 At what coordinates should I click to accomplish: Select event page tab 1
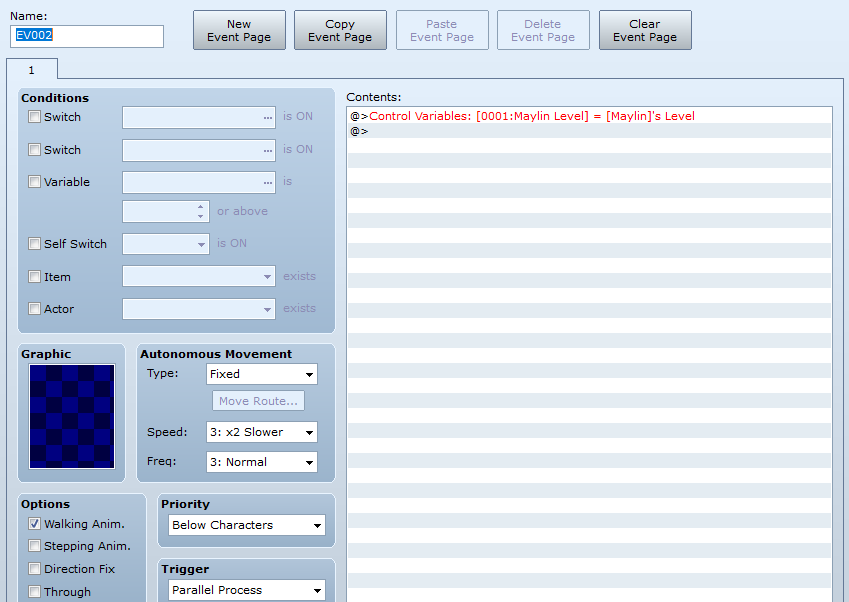(31, 70)
